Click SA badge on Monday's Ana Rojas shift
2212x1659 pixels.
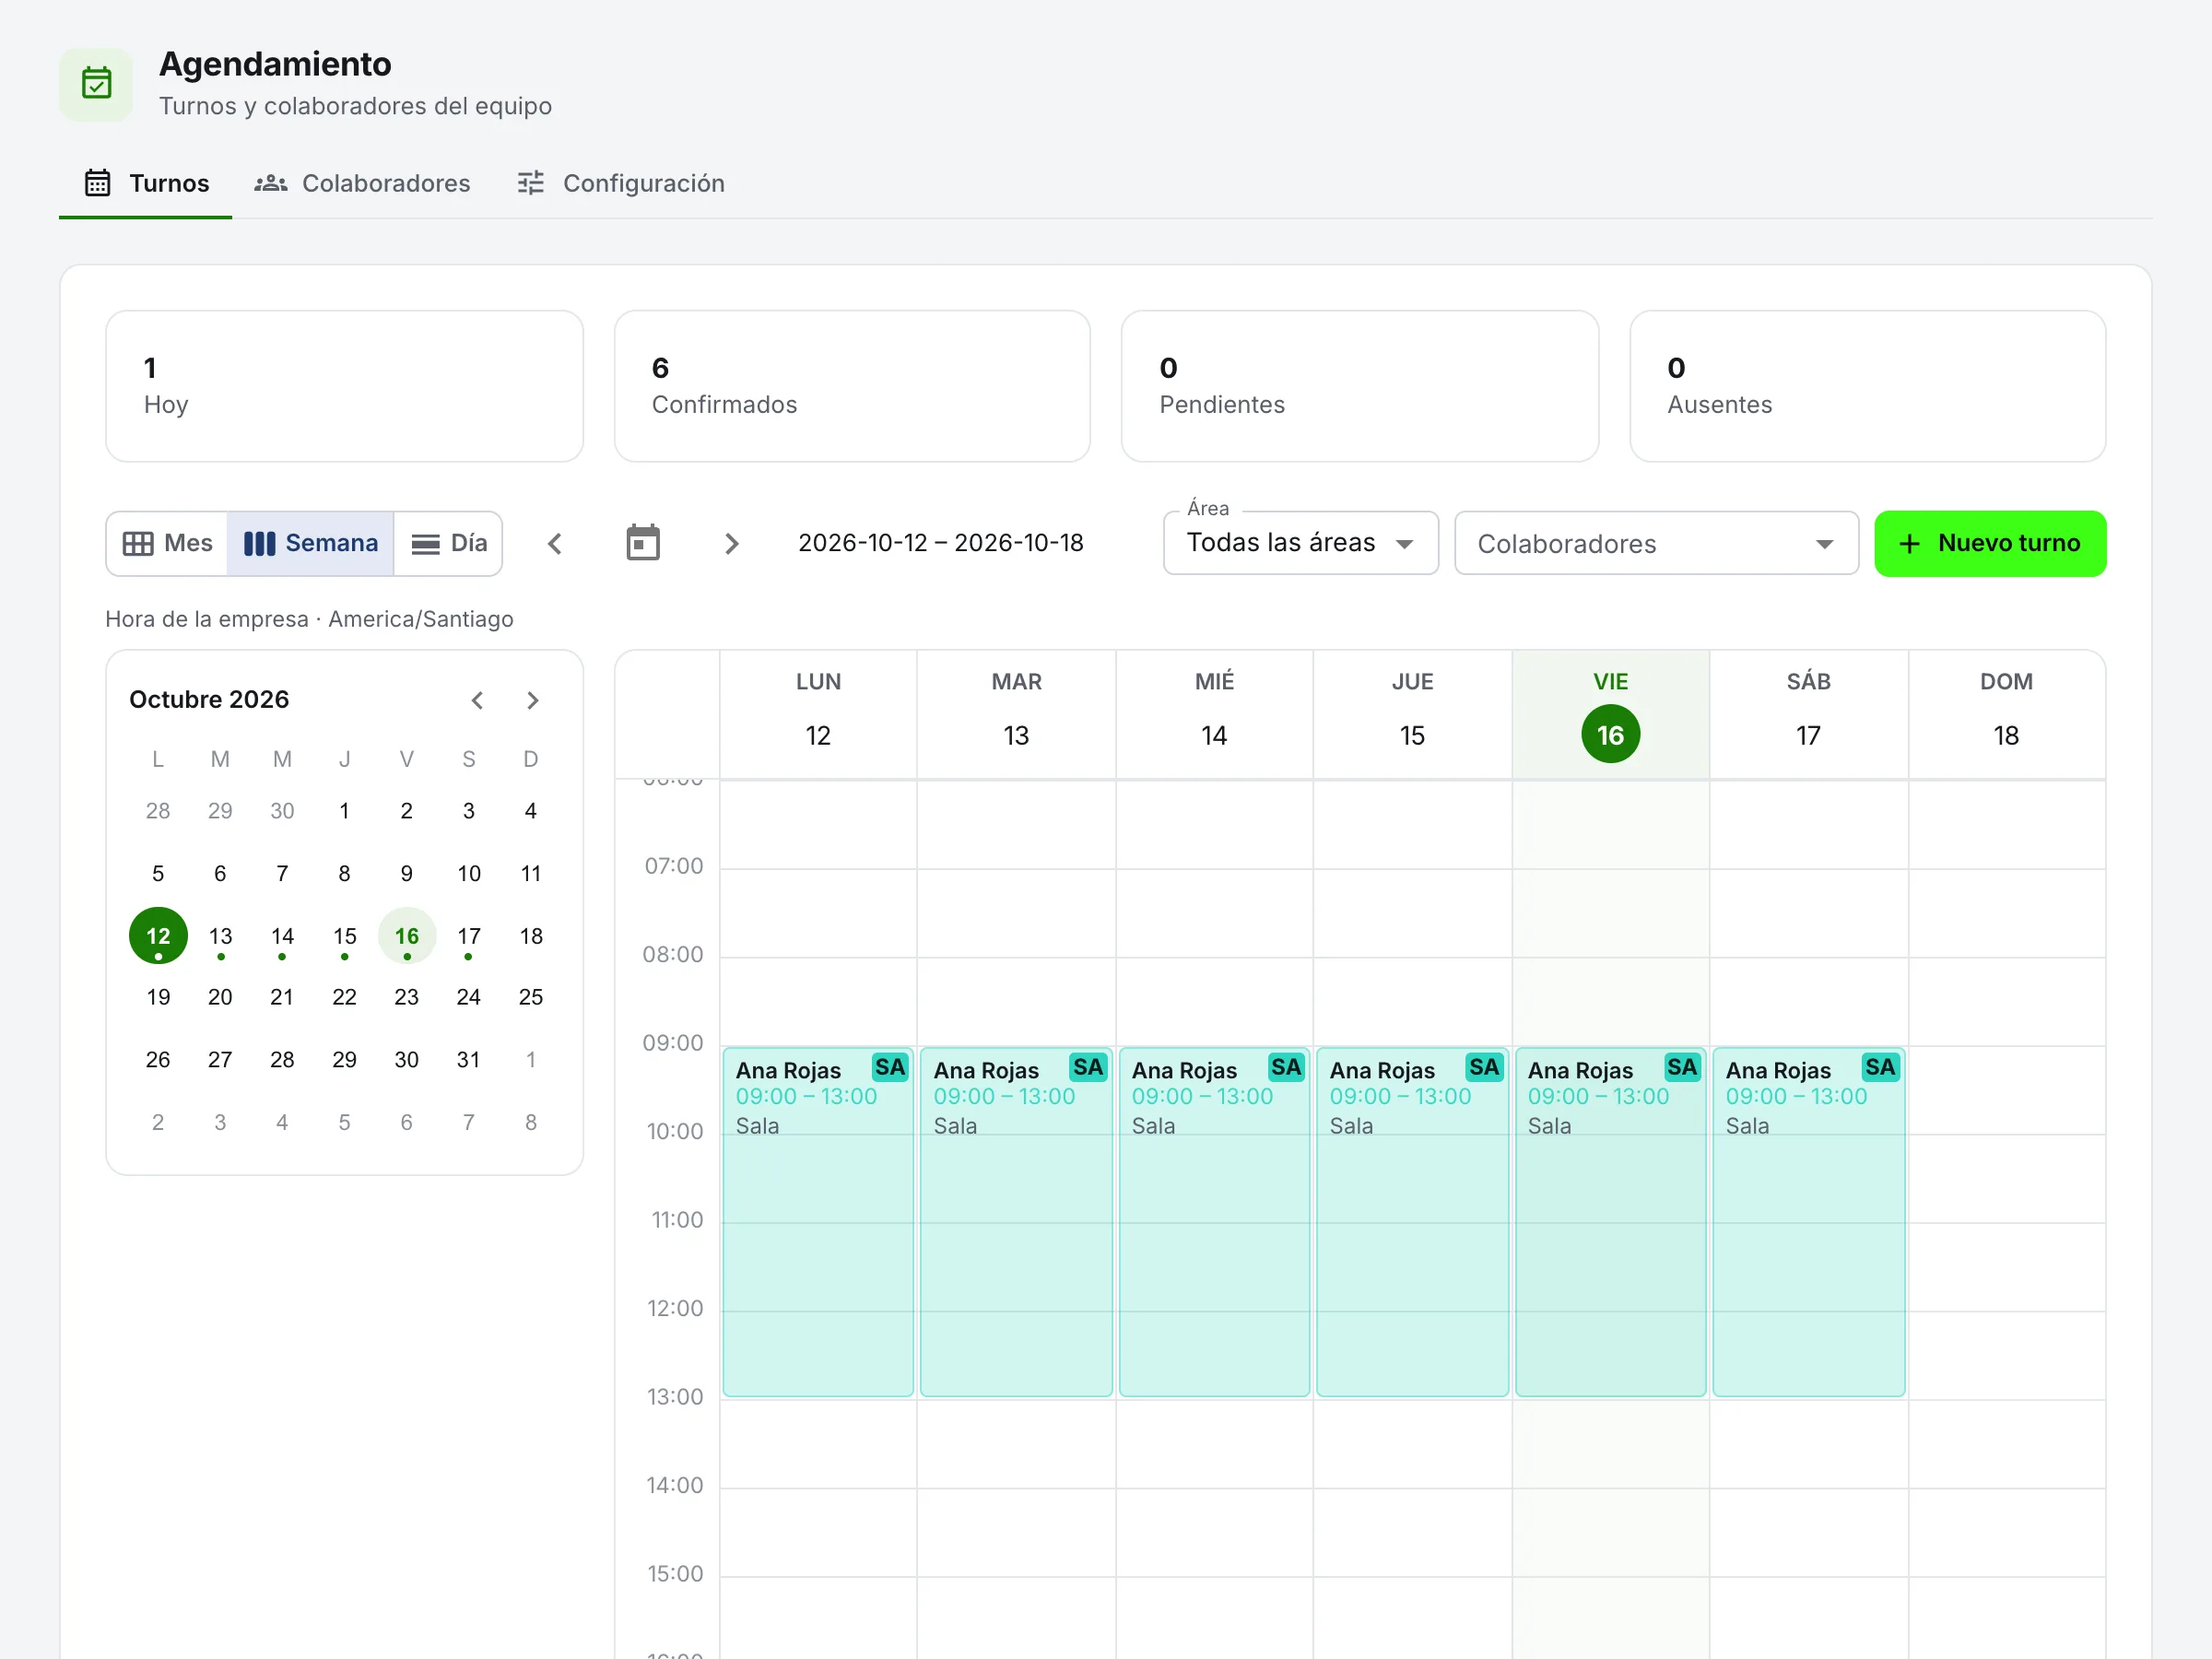[x=889, y=1067]
